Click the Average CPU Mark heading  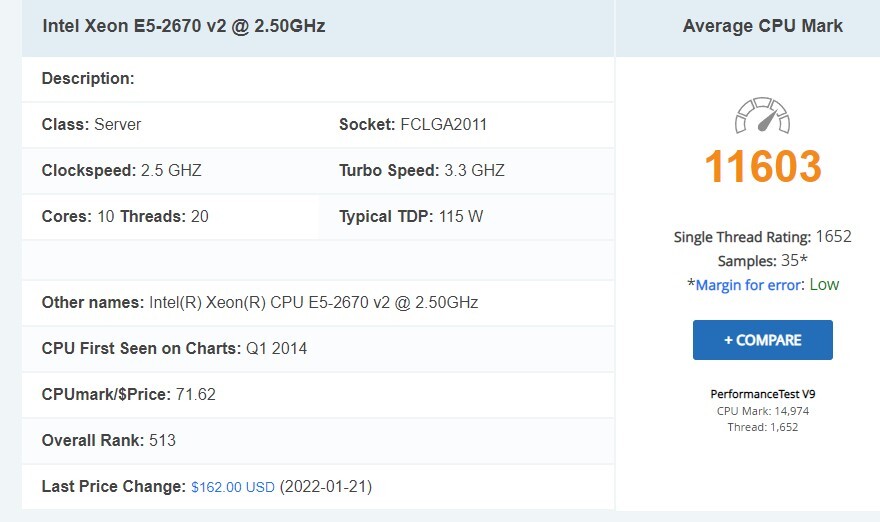(x=763, y=26)
